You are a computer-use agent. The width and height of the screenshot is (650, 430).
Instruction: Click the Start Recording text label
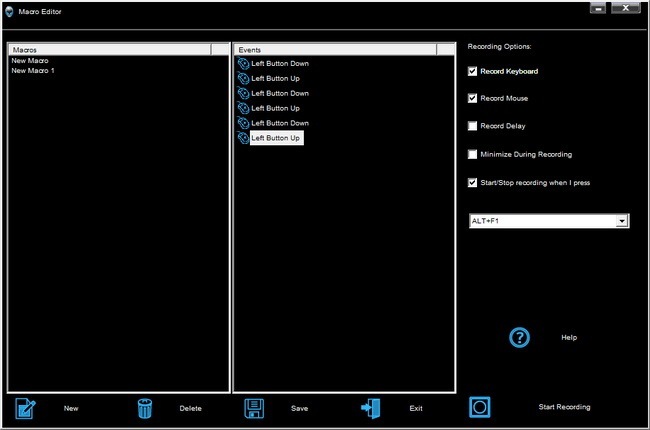(564, 407)
